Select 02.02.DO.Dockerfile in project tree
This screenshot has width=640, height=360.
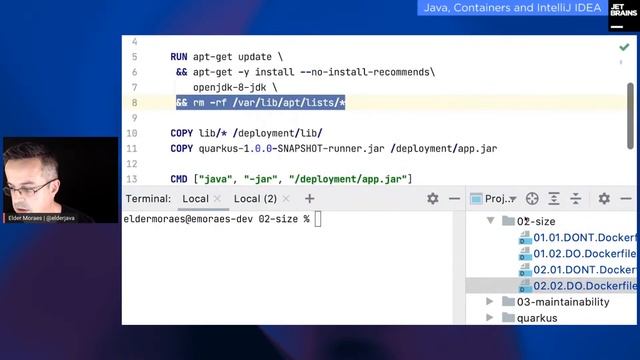(578, 286)
